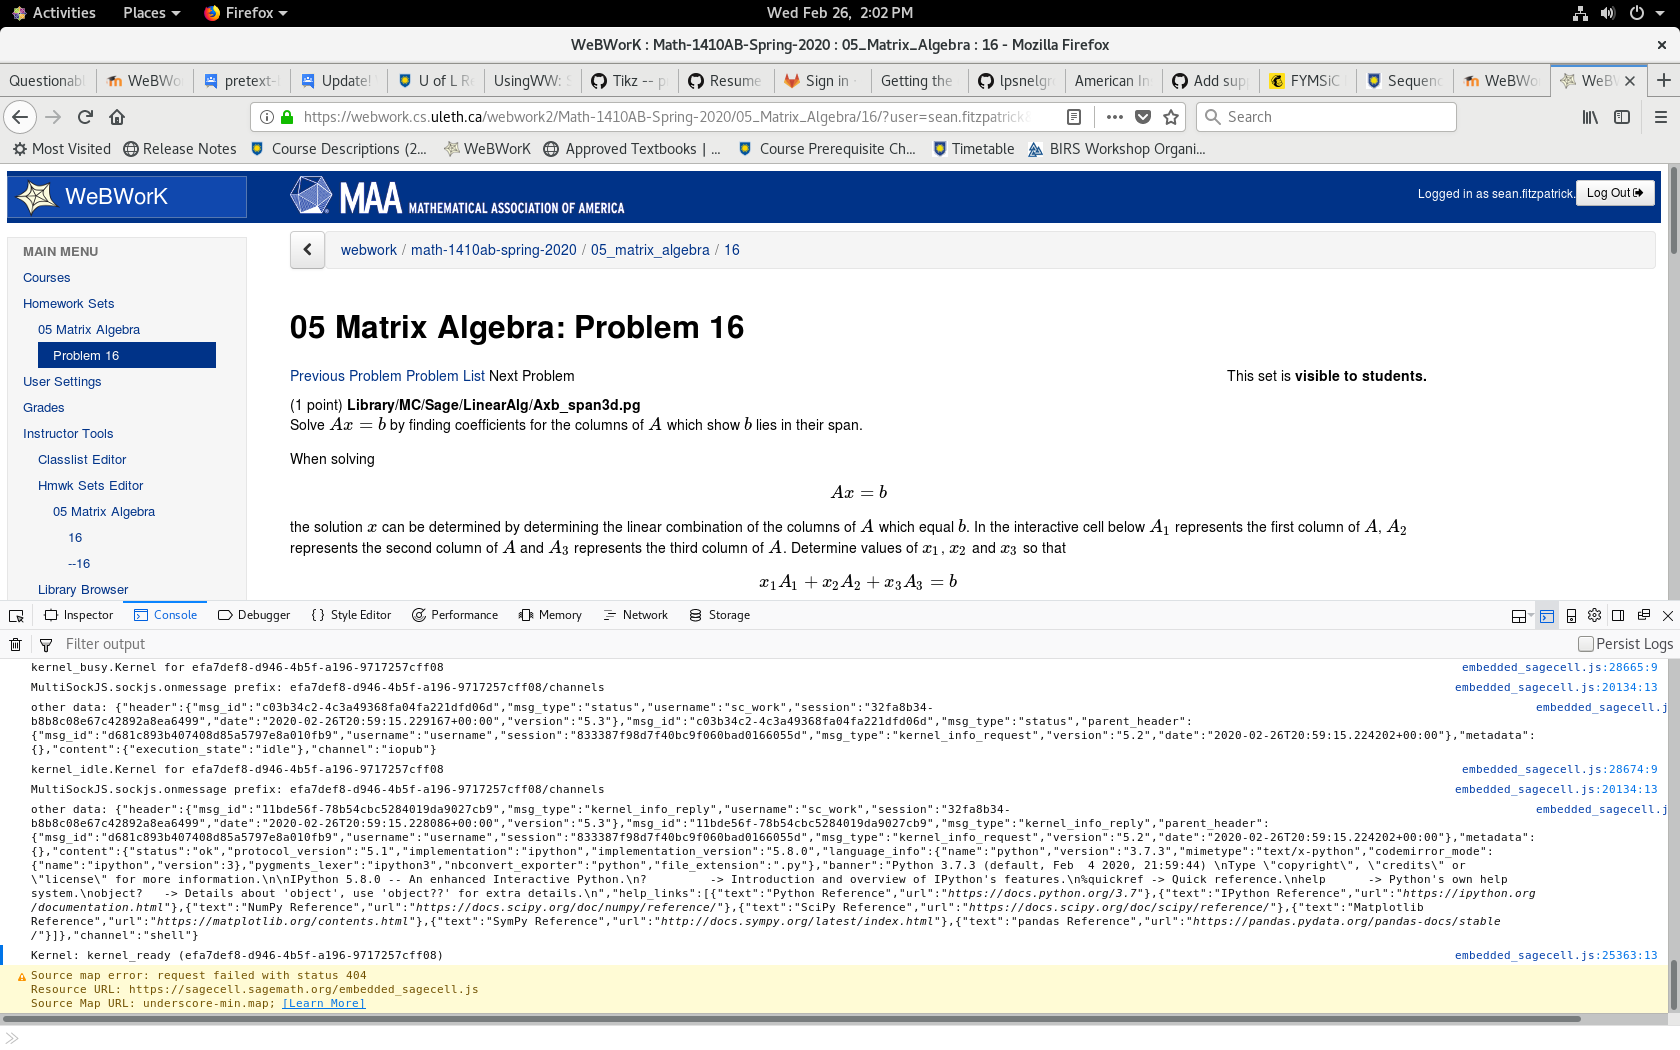The height and width of the screenshot is (1050, 1680).
Task: Click embedded_sagecell.js:28665:9 source link
Action: (1560, 667)
